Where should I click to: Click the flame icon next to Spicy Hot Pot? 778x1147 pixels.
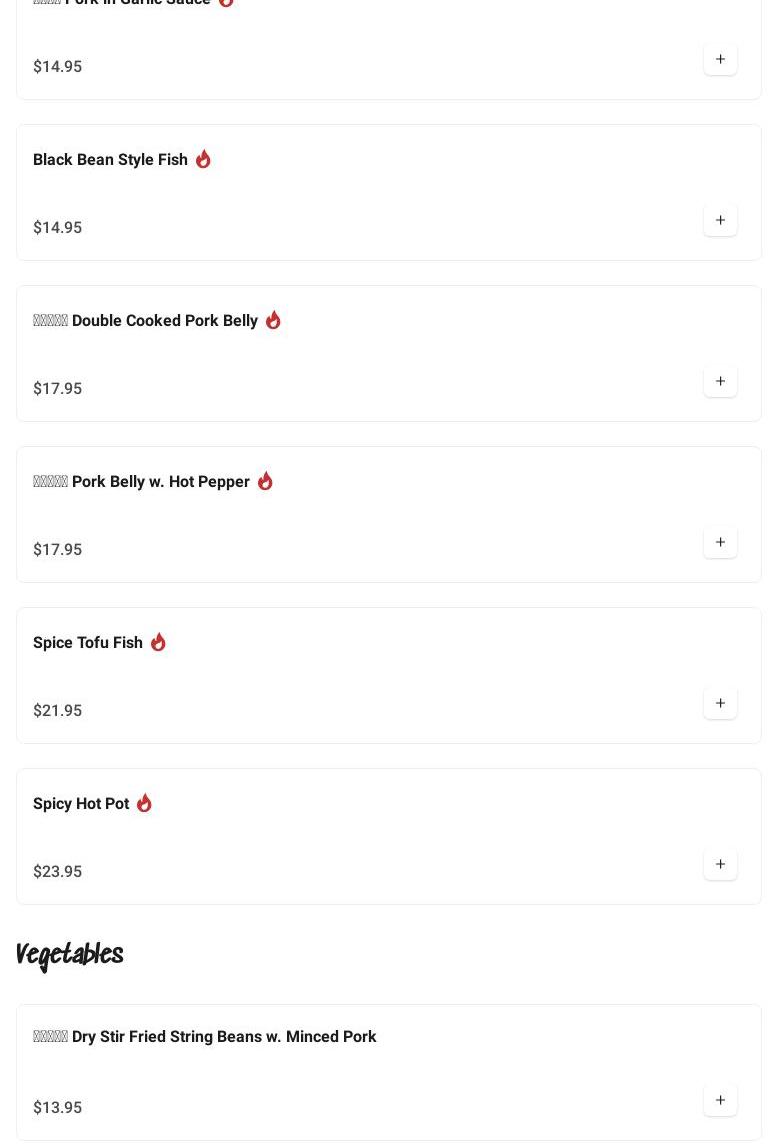(x=144, y=803)
